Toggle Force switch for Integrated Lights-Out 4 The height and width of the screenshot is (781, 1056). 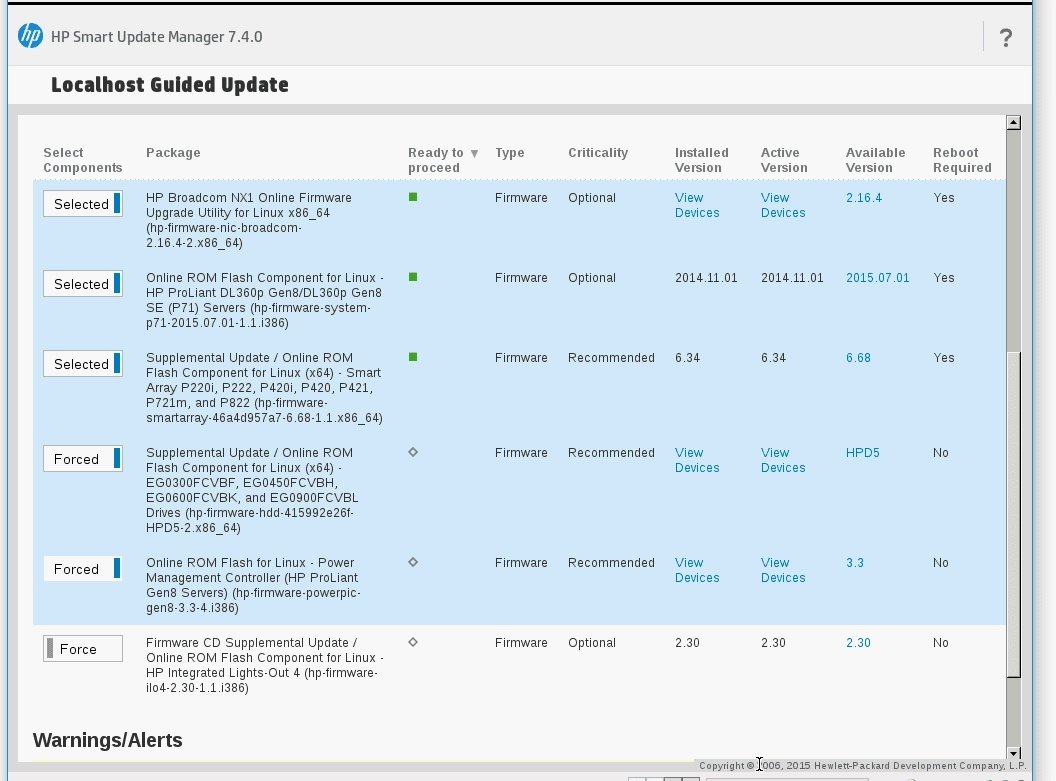[83, 648]
